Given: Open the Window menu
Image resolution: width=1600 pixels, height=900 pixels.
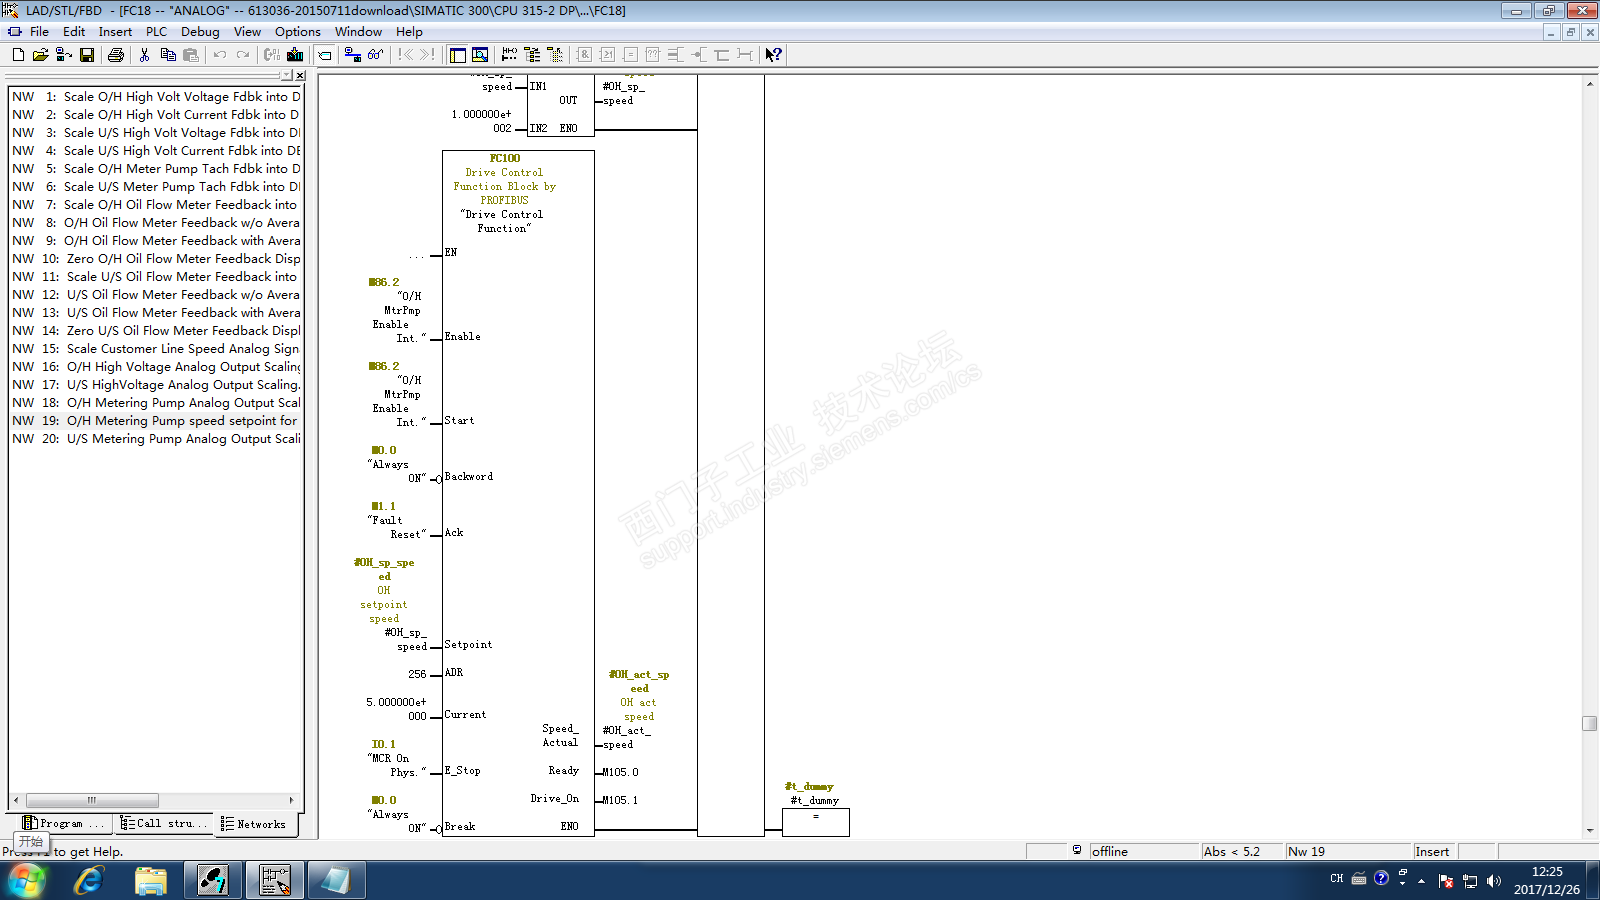Looking at the screenshot, I should click(358, 32).
